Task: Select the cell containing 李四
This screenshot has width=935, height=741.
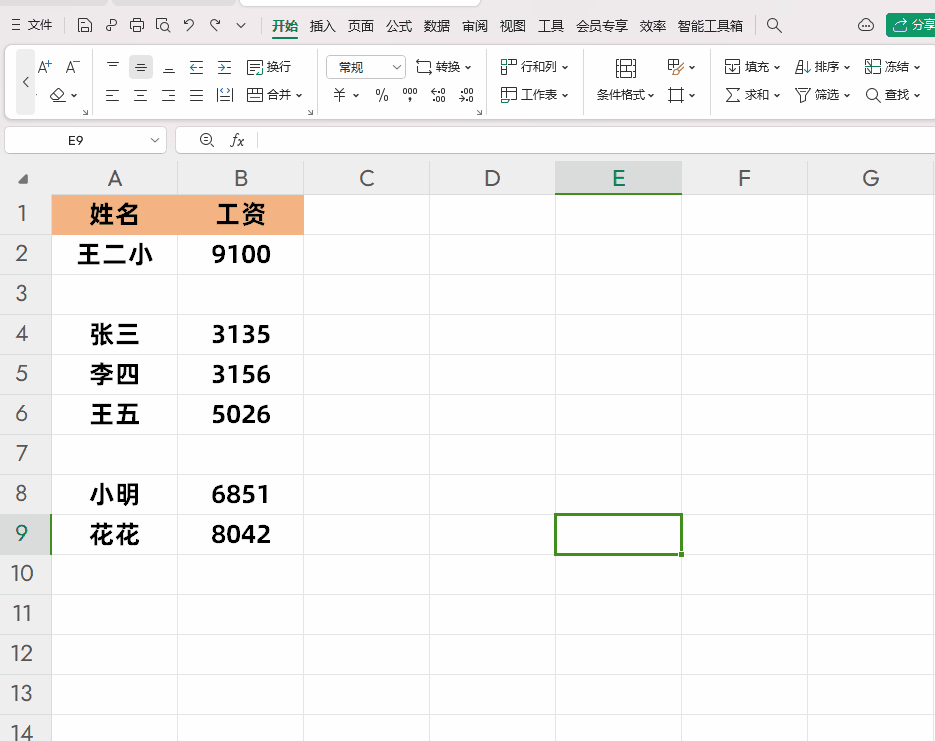Action: pyautogui.click(x=114, y=374)
